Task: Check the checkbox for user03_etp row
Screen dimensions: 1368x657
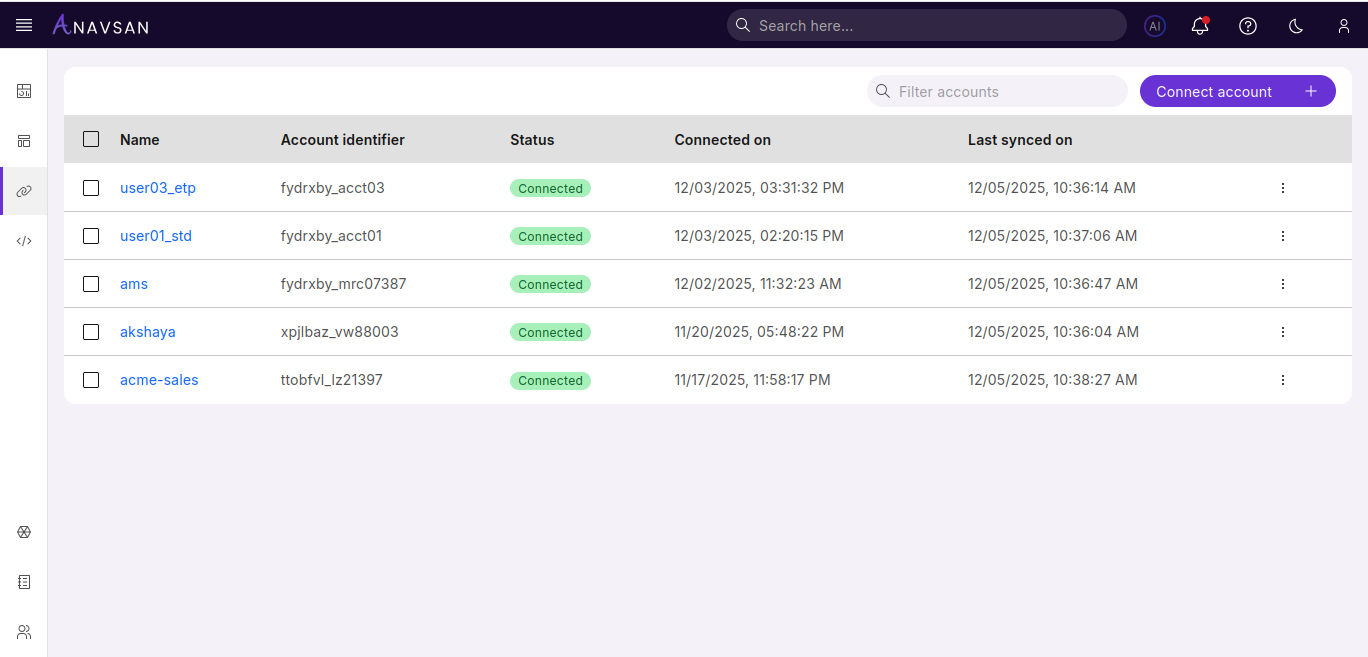Action: [91, 188]
